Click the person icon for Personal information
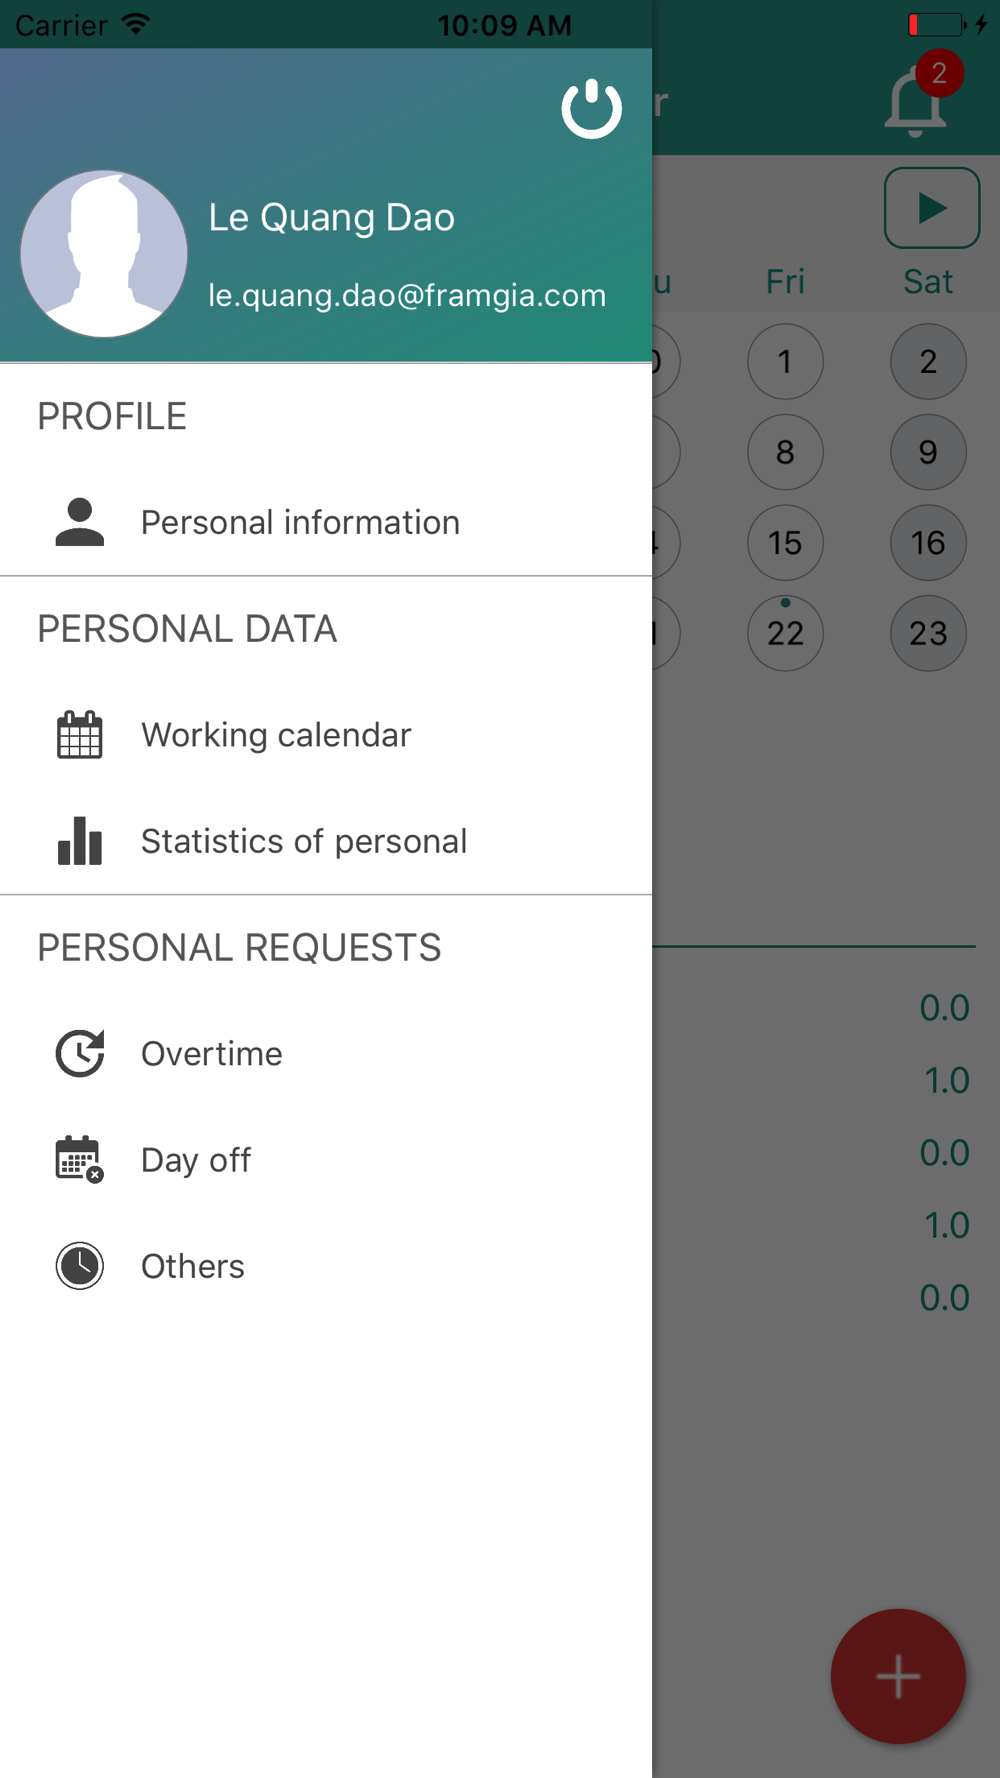The image size is (1000, 1778). point(80,522)
